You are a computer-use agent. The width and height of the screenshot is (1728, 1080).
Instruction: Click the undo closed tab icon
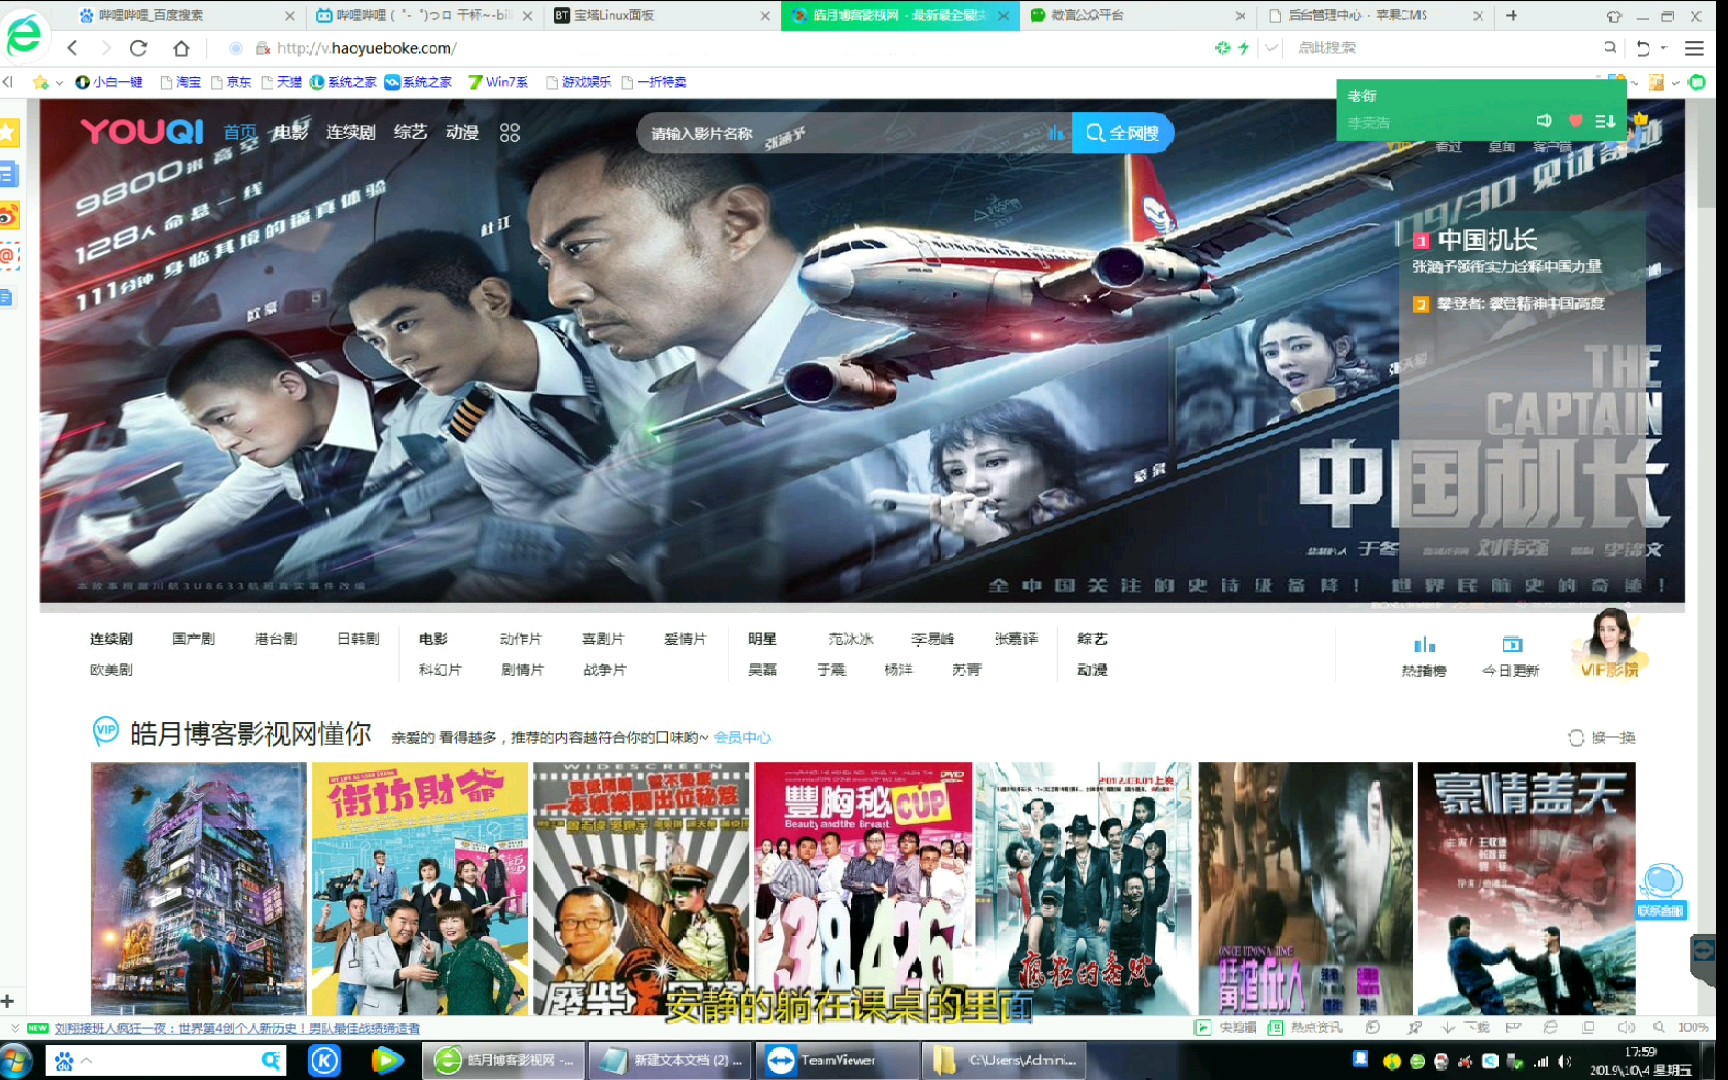pos(1643,48)
